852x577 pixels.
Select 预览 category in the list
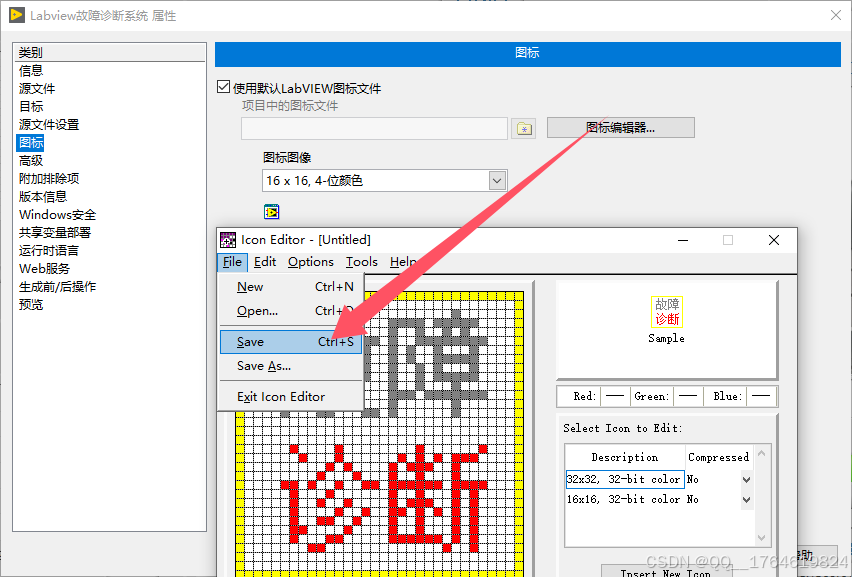click(31, 304)
